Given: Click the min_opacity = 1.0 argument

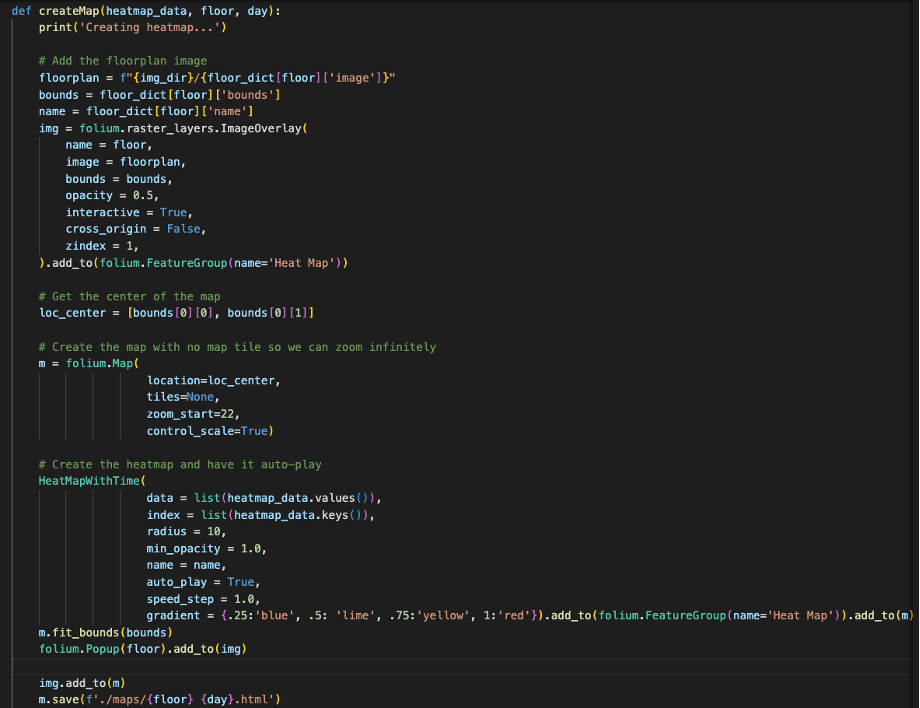Looking at the screenshot, I should pyautogui.click(x=206, y=548).
